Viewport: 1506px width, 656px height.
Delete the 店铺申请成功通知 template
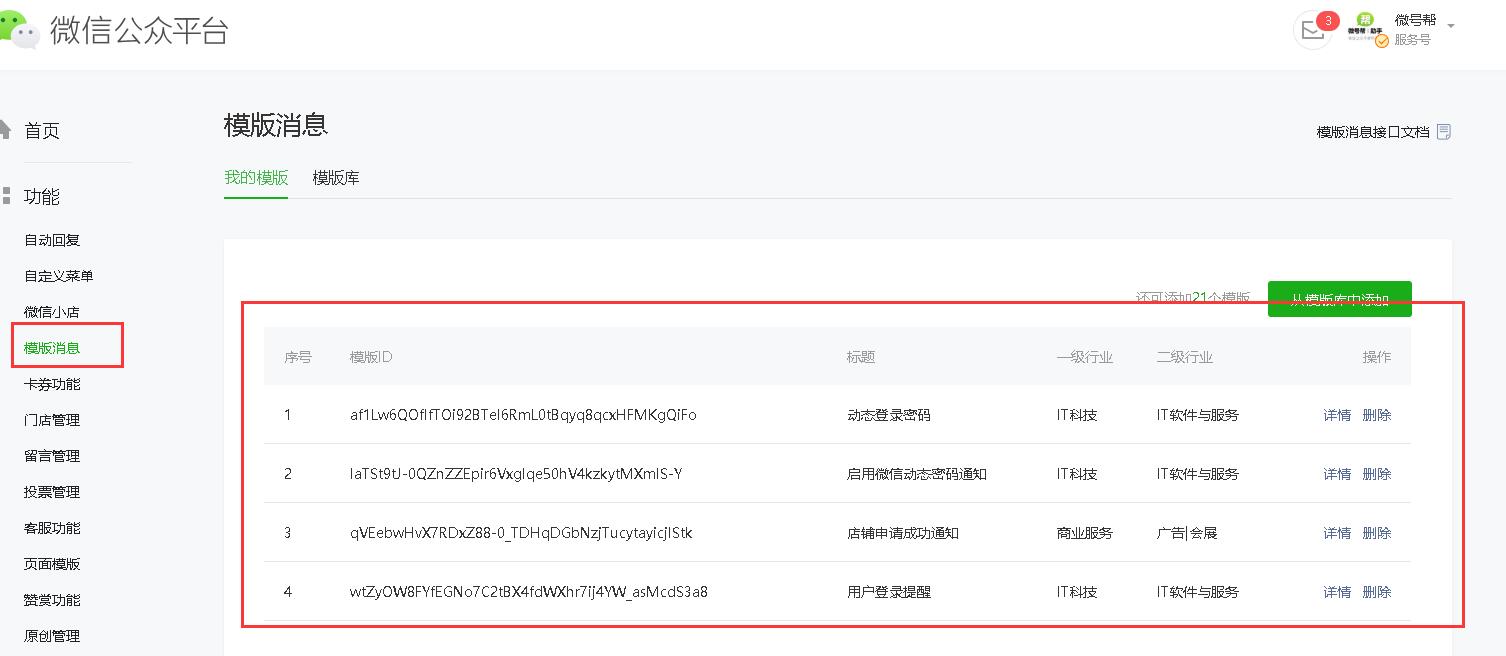[1377, 533]
